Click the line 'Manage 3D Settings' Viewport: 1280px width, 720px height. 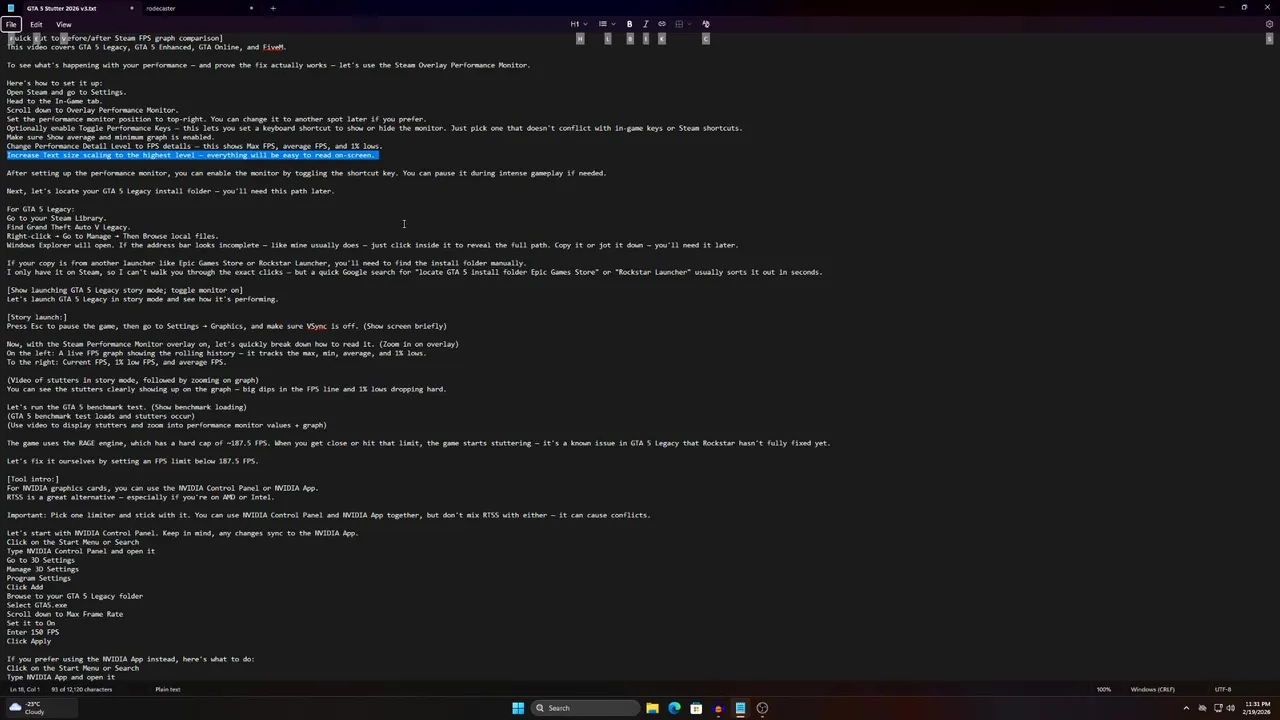click(43, 569)
